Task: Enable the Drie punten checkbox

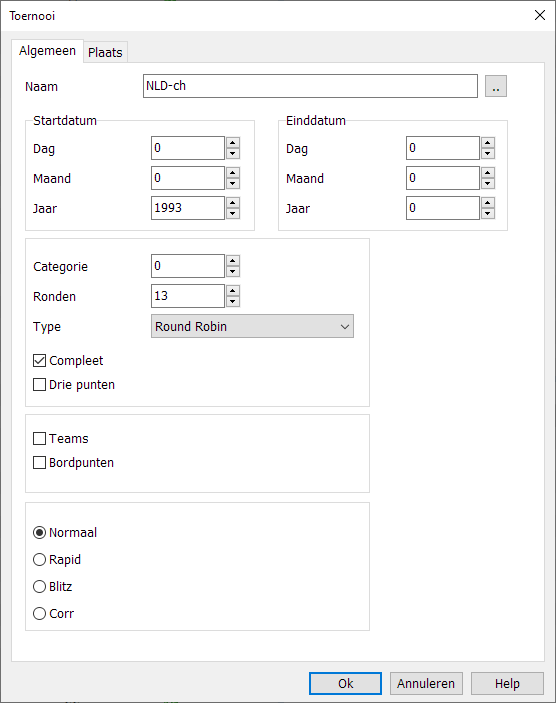Action: (39, 385)
